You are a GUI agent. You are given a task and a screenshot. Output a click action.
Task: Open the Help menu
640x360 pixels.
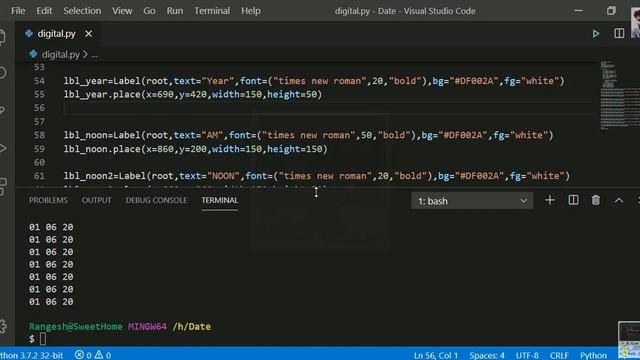point(251,11)
